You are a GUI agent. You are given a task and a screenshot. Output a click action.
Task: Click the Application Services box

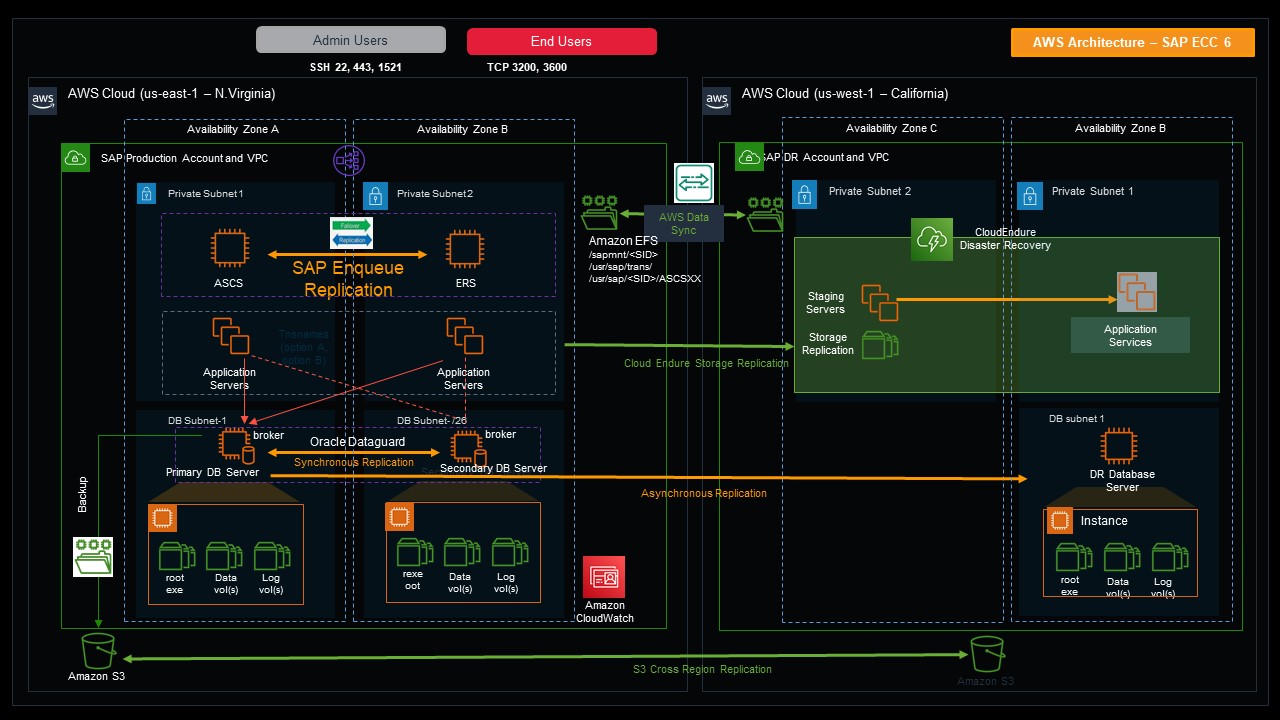(1130, 335)
